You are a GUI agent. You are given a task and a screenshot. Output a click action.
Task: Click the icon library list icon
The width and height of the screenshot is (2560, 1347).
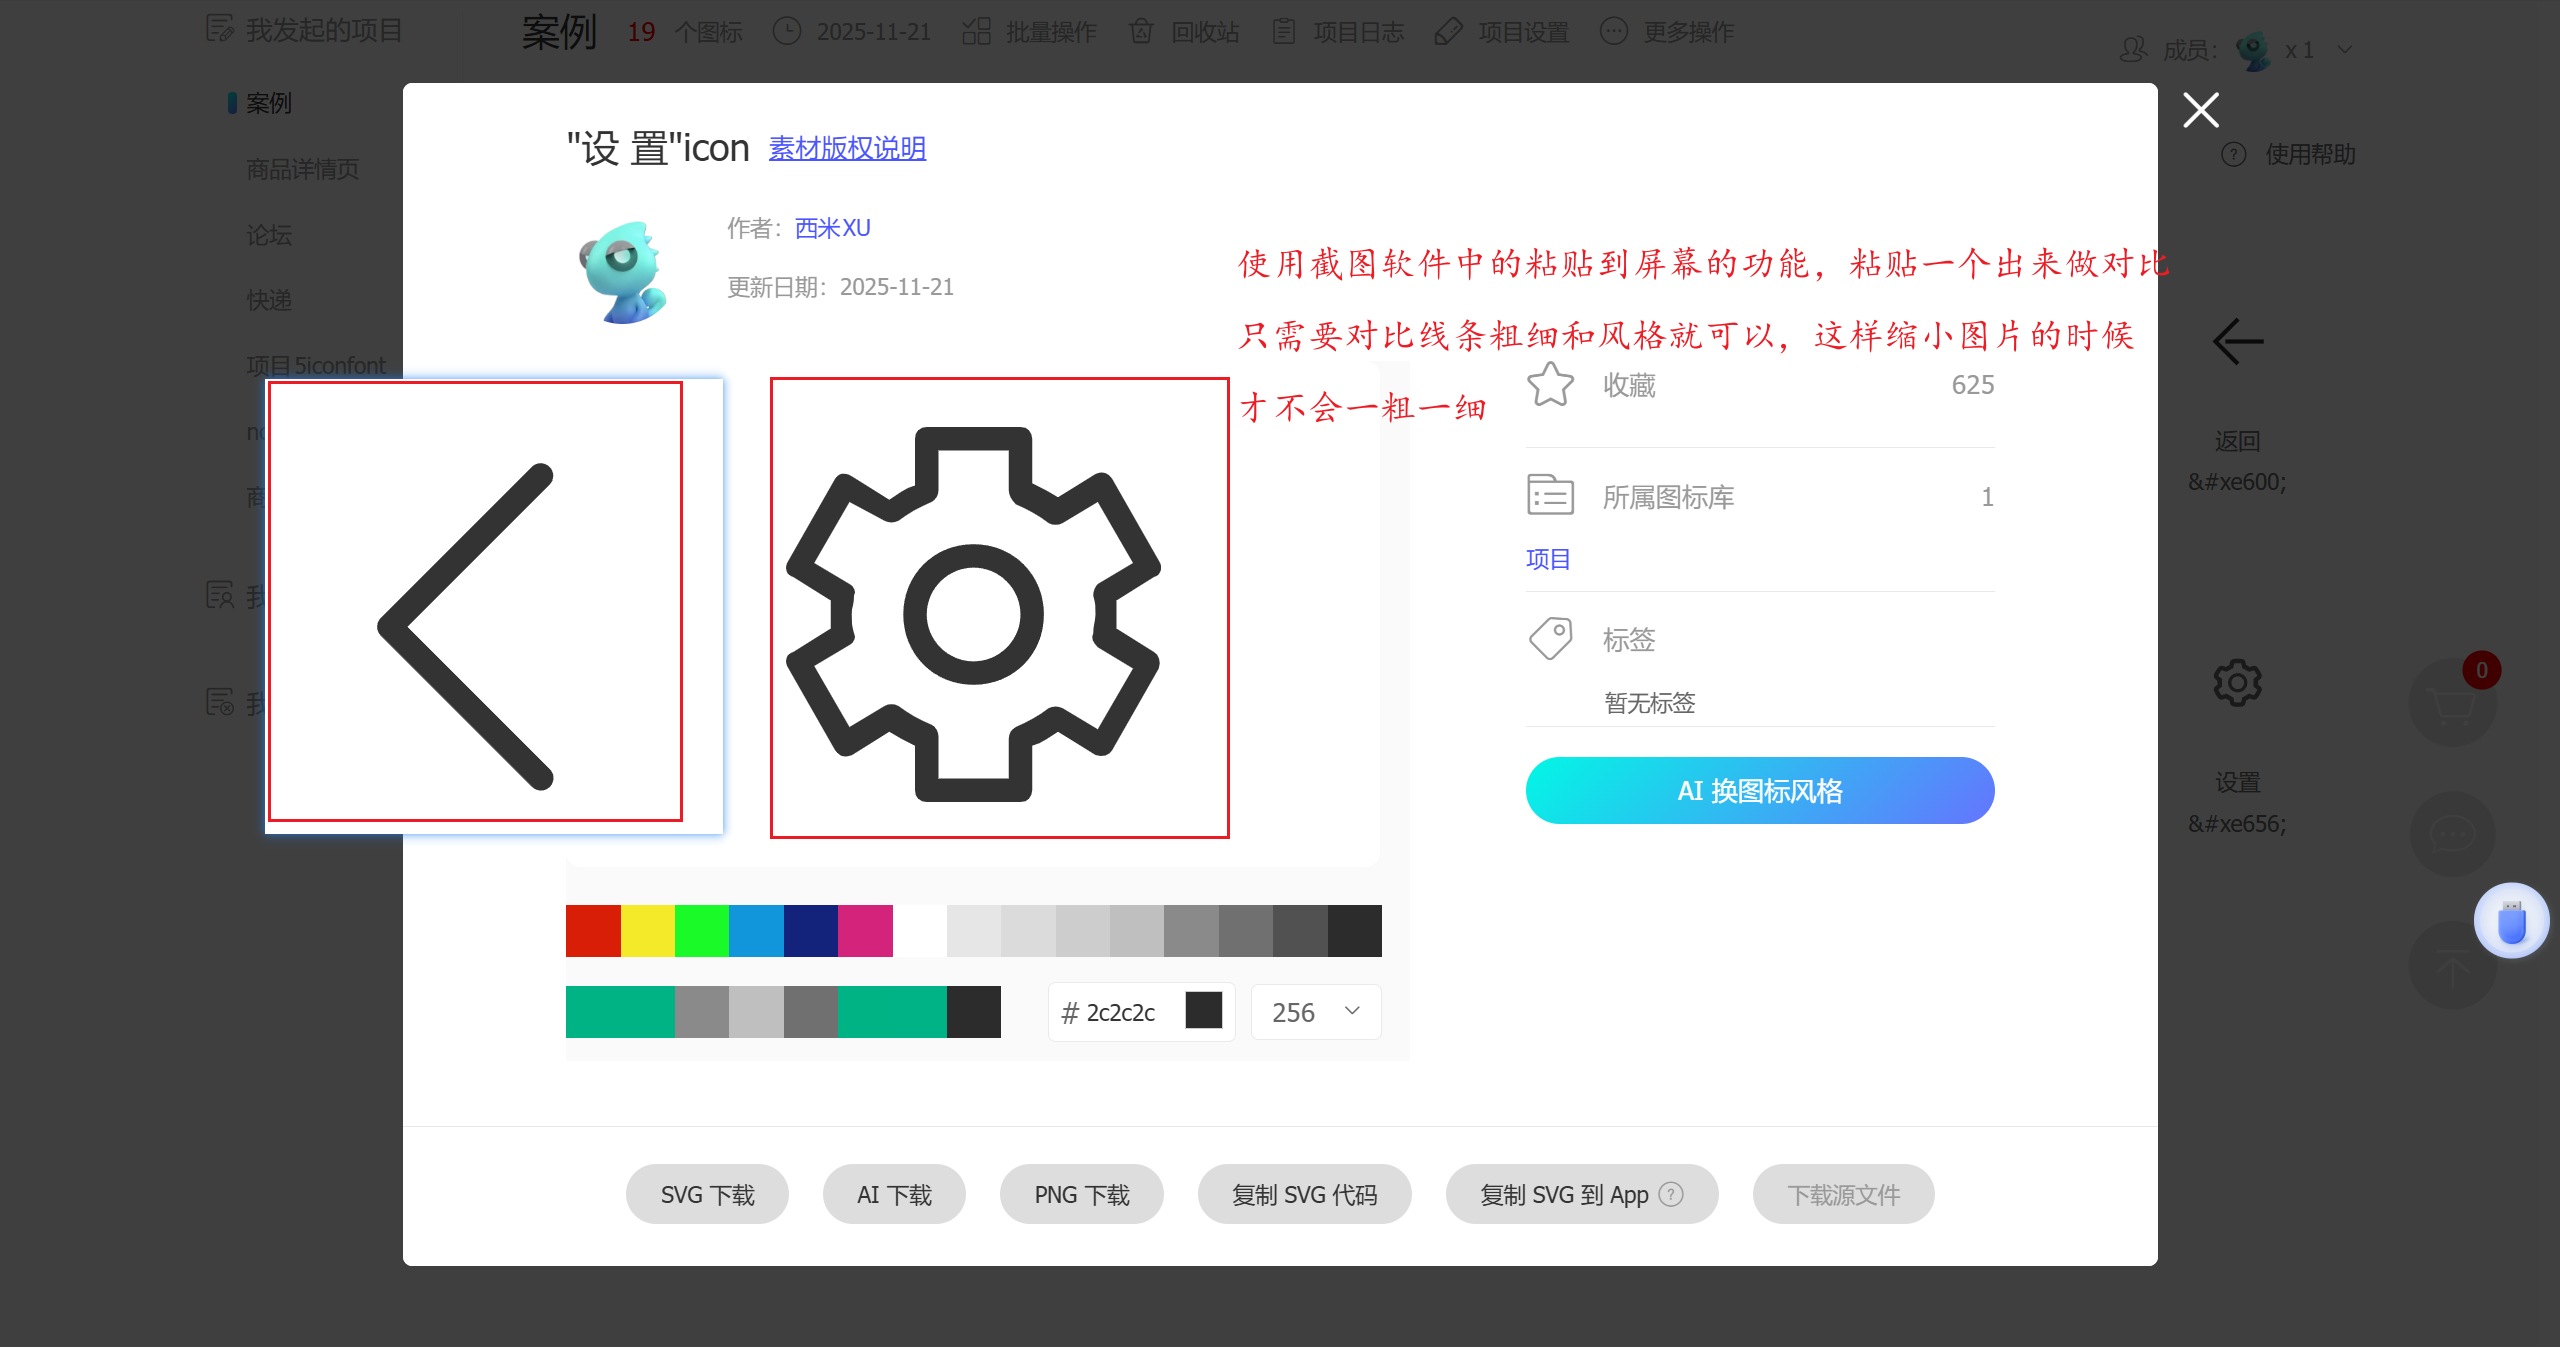pyautogui.click(x=1550, y=496)
